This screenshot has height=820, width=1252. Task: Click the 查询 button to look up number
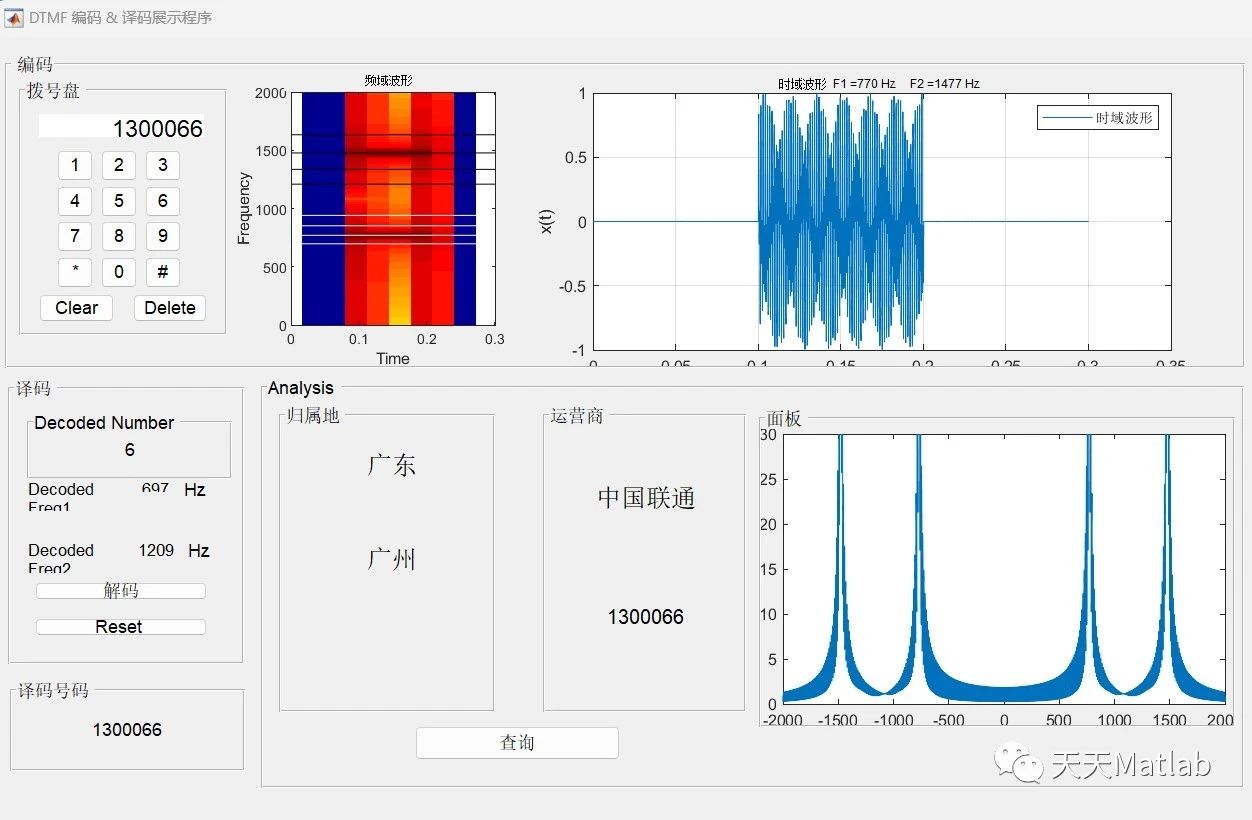click(516, 743)
